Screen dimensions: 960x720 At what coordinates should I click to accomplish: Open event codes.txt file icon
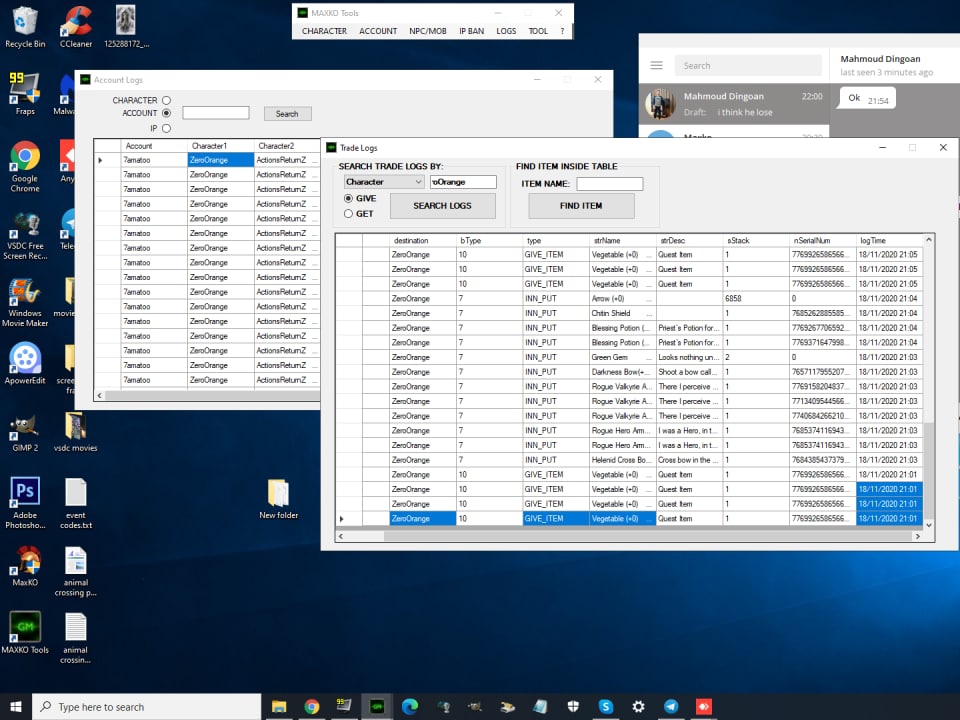(76, 503)
